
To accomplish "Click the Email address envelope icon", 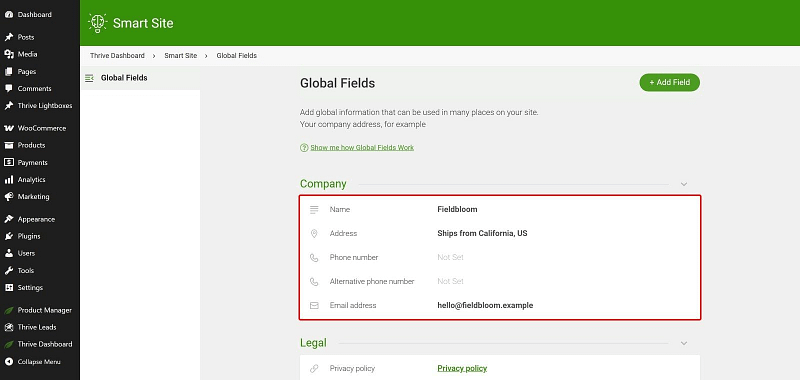I will click(x=314, y=306).
